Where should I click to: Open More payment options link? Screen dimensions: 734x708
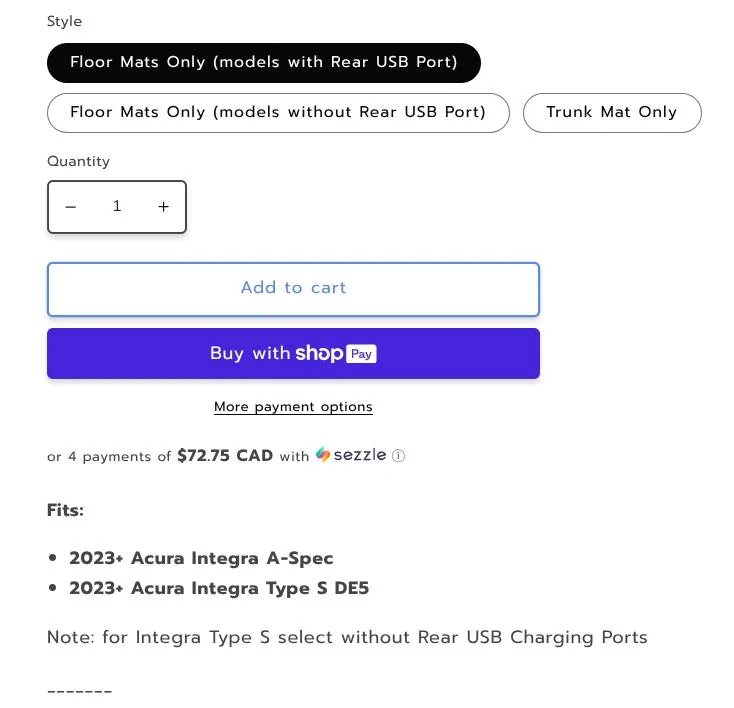(x=293, y=407)
